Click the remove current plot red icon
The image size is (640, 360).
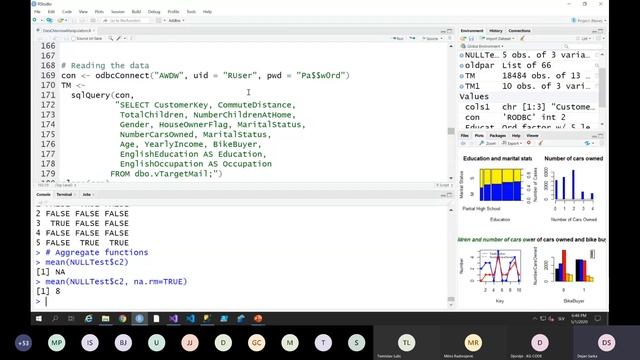click(x=529, y=143)
